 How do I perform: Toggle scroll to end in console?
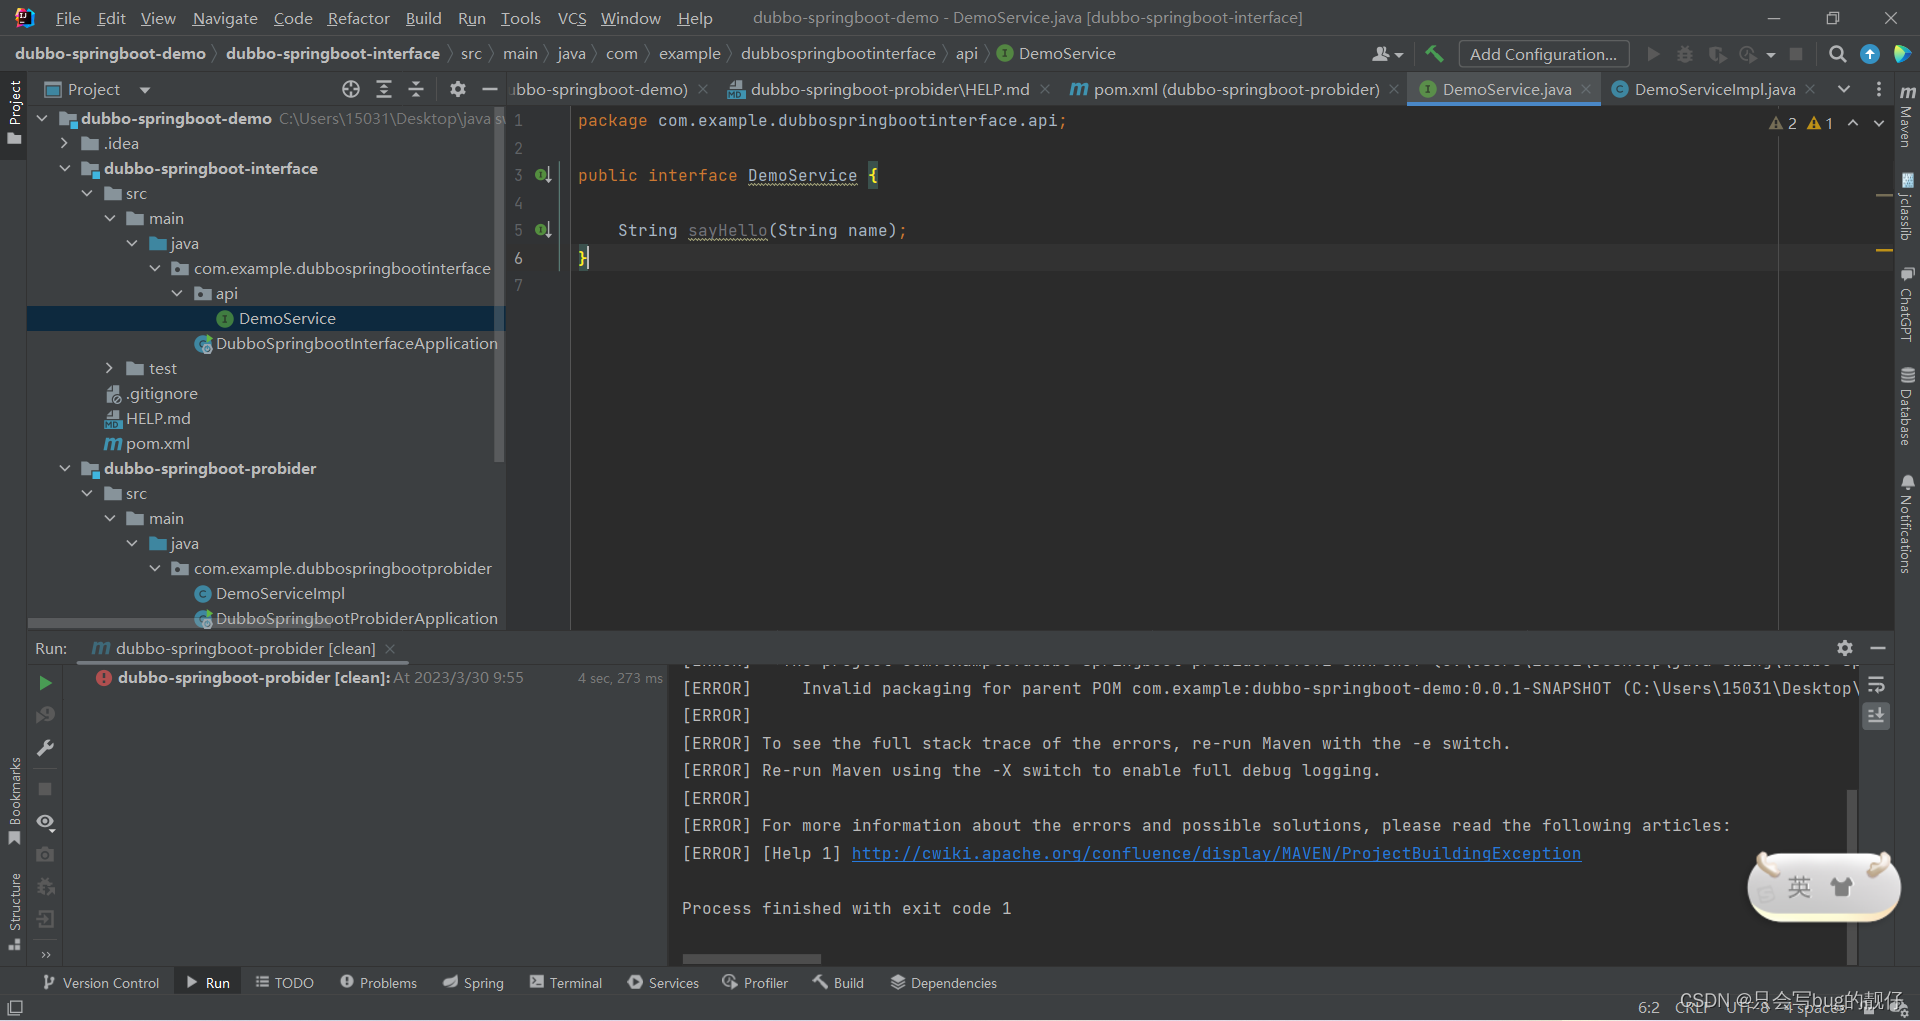pyautogui.click(x=1876, y=716)
